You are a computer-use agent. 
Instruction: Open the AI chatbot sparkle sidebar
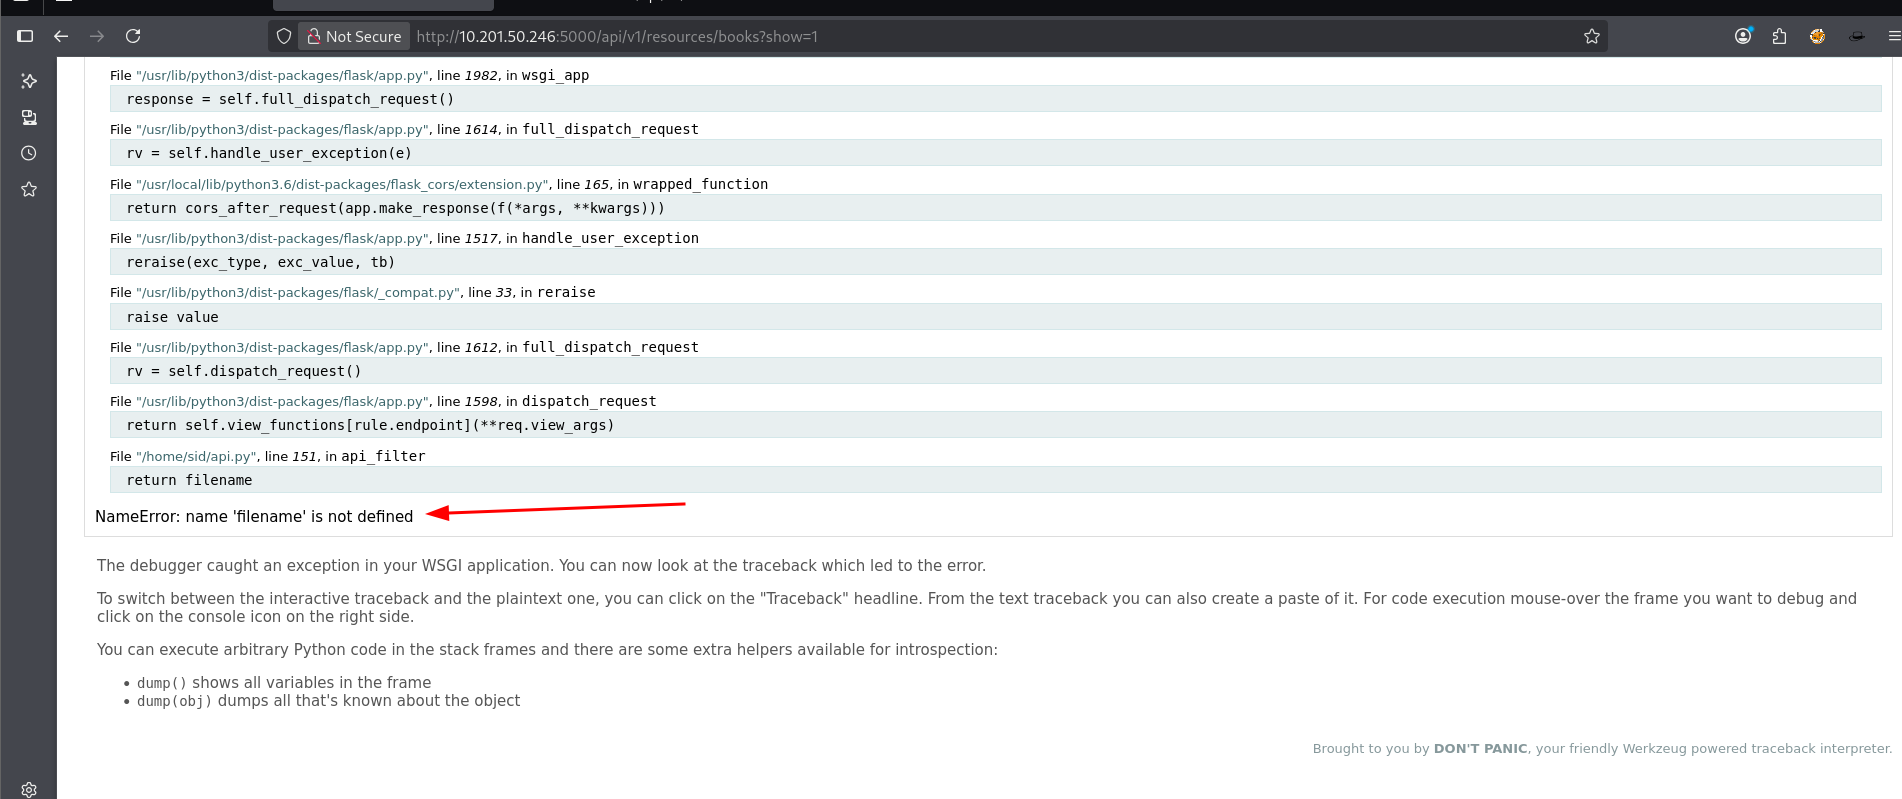29,81
